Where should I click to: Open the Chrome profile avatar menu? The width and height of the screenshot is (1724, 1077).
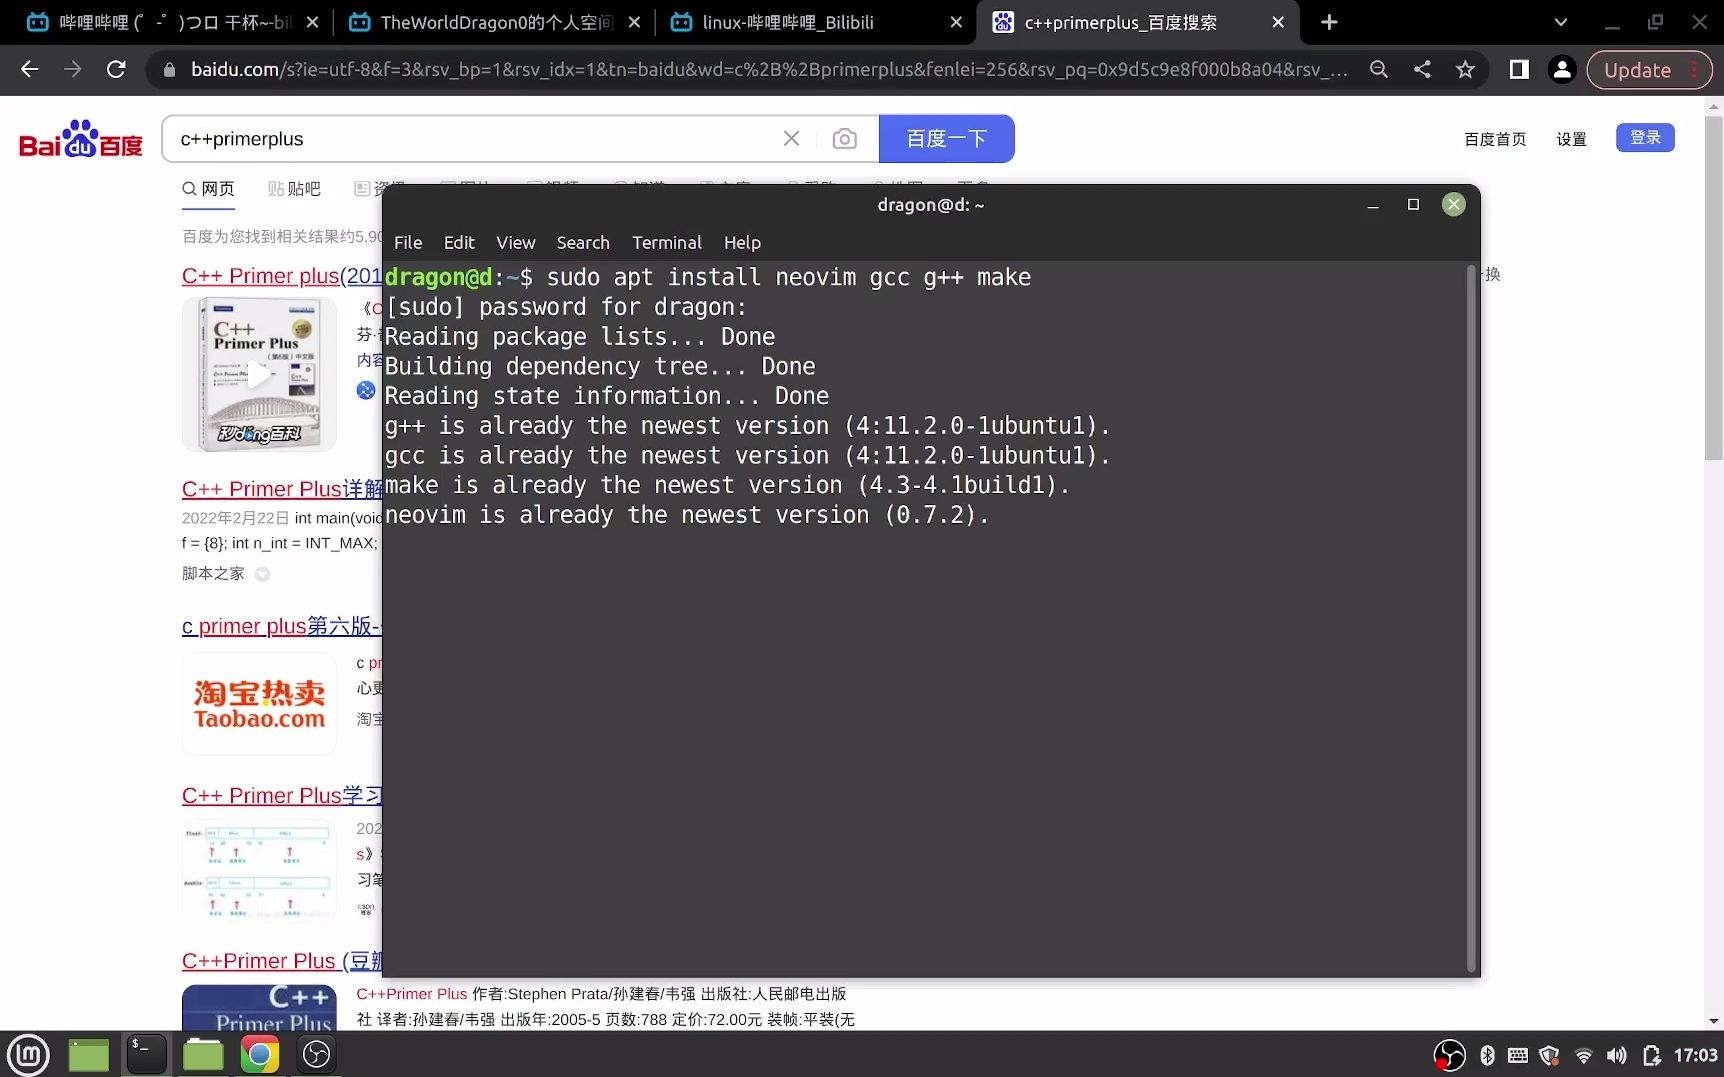pyautogui.click(x=1562, y=69)
